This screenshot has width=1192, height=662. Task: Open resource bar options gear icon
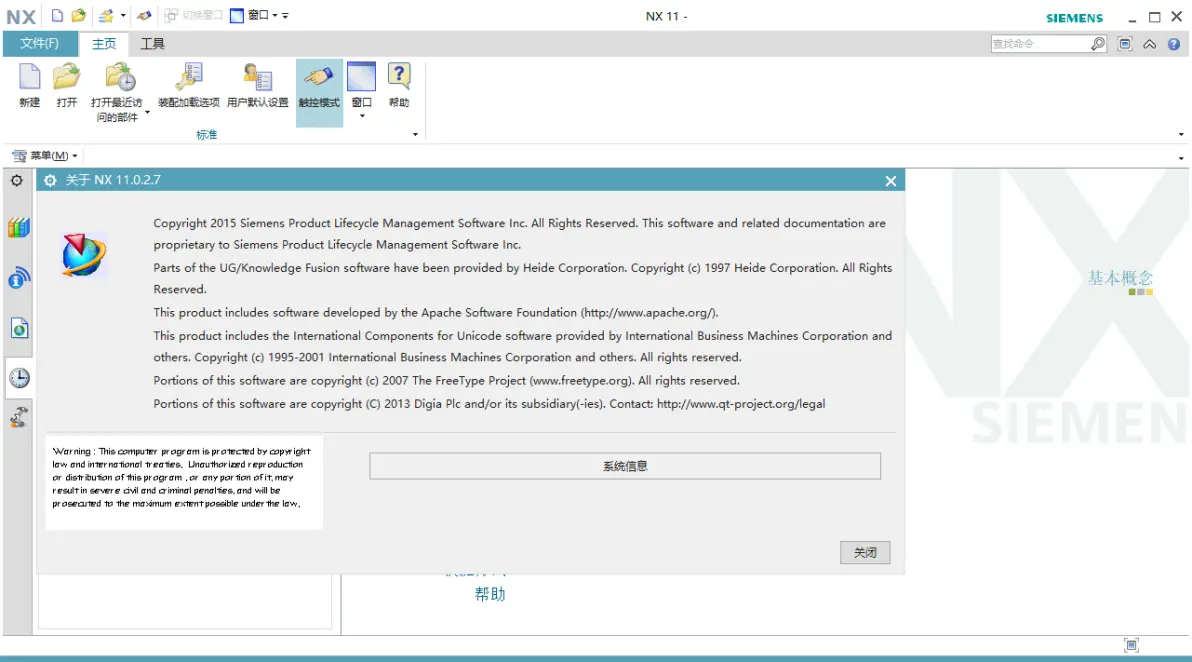click(x=17, y=181)
